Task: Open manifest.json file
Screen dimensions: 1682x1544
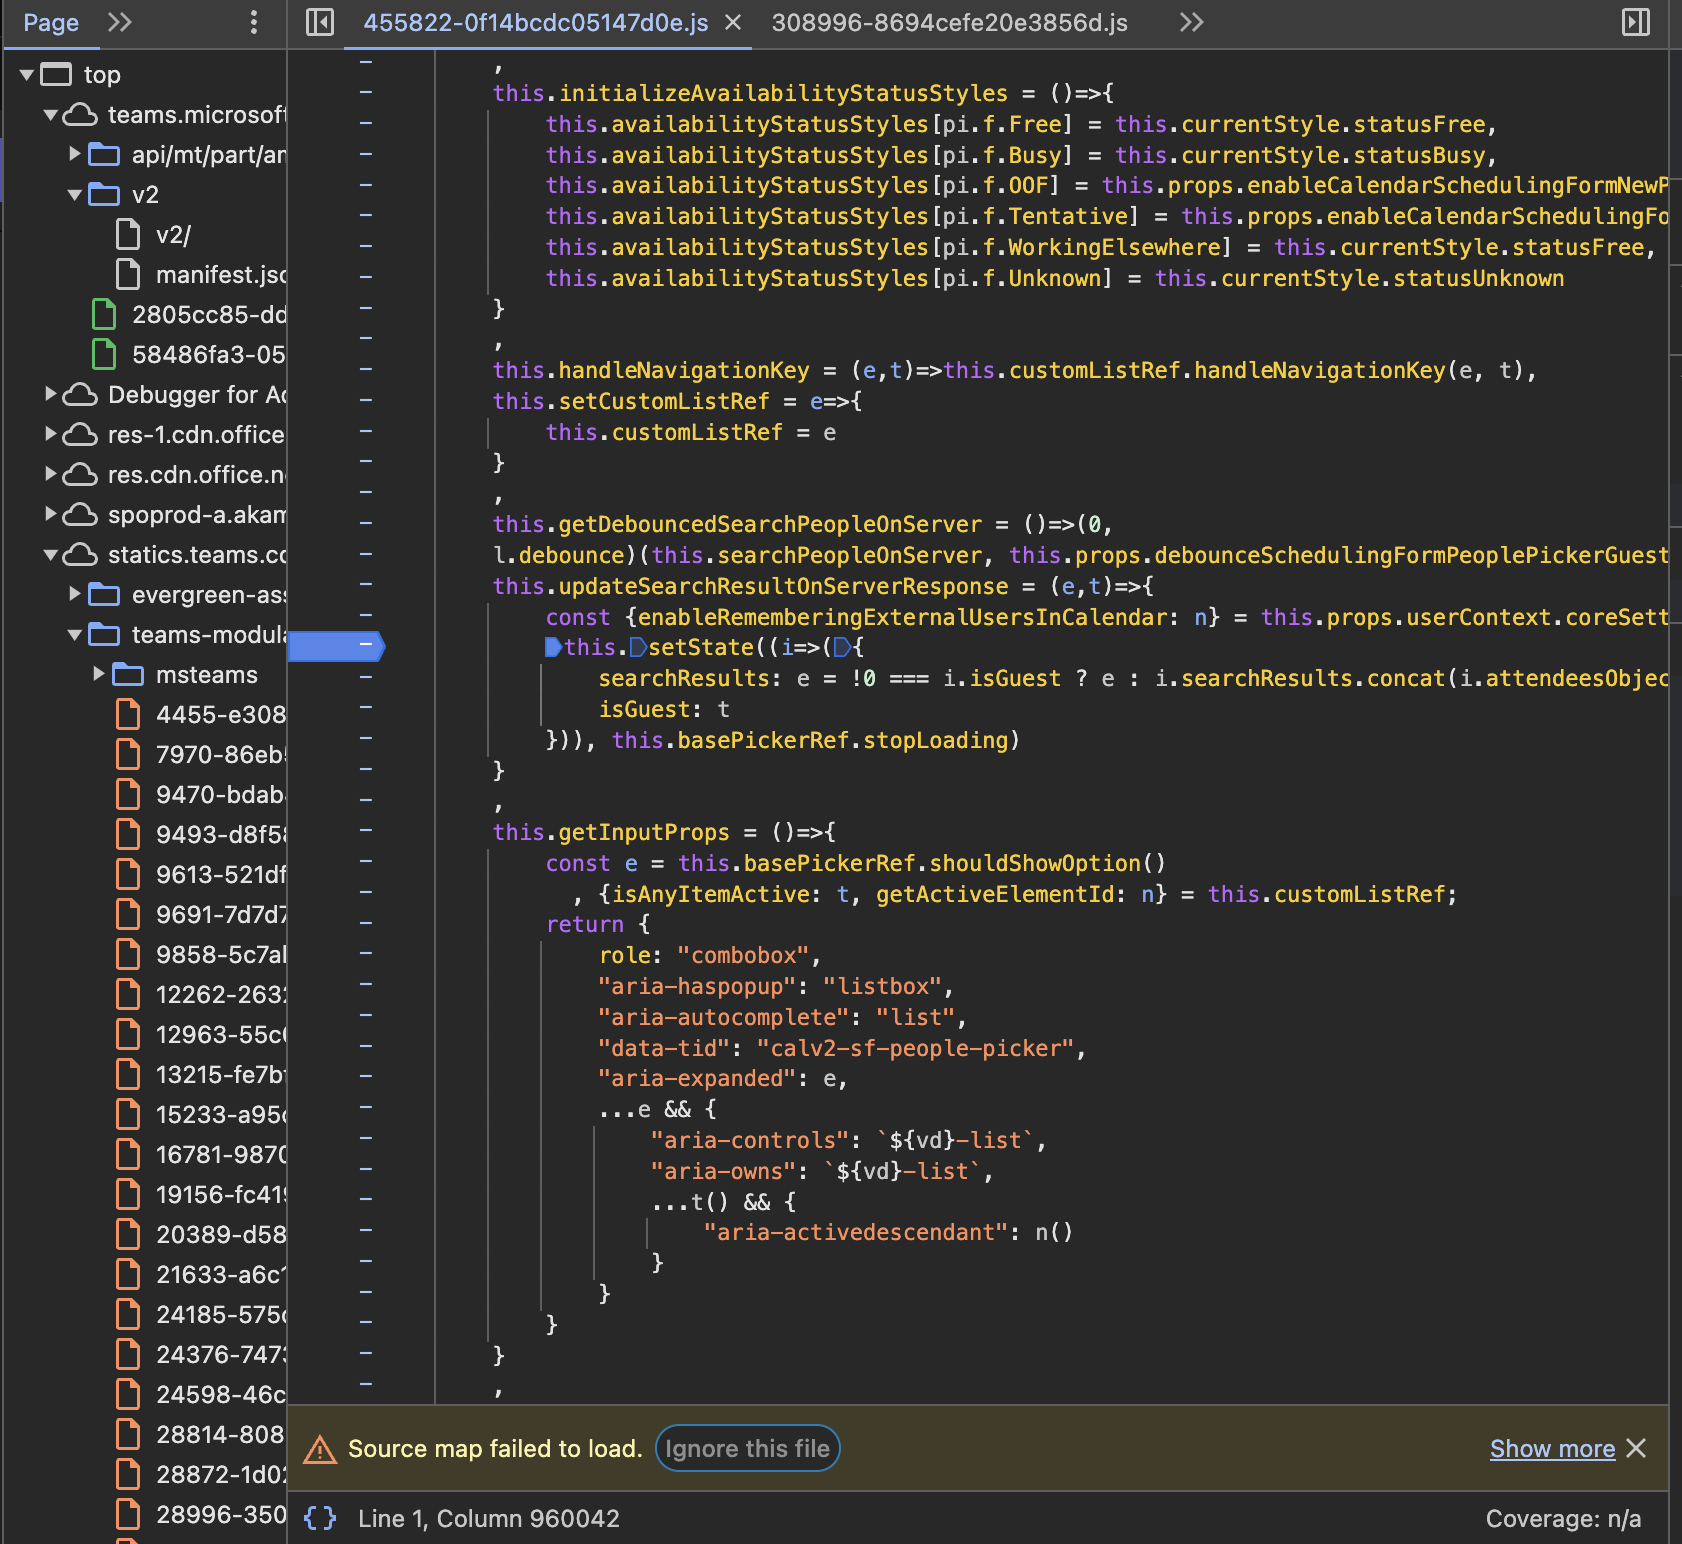Action: (x=200, y=275)
